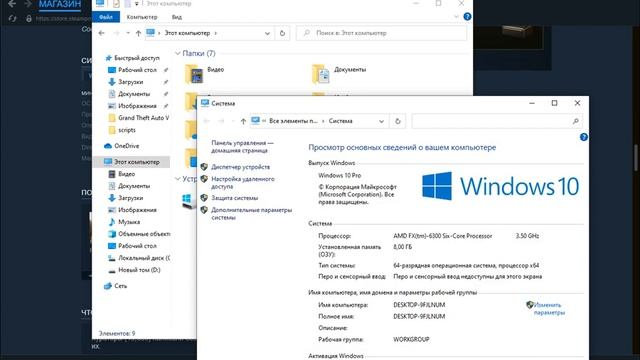Click the refresh button in System window
640x360 pixels.
tap(398, 121)
